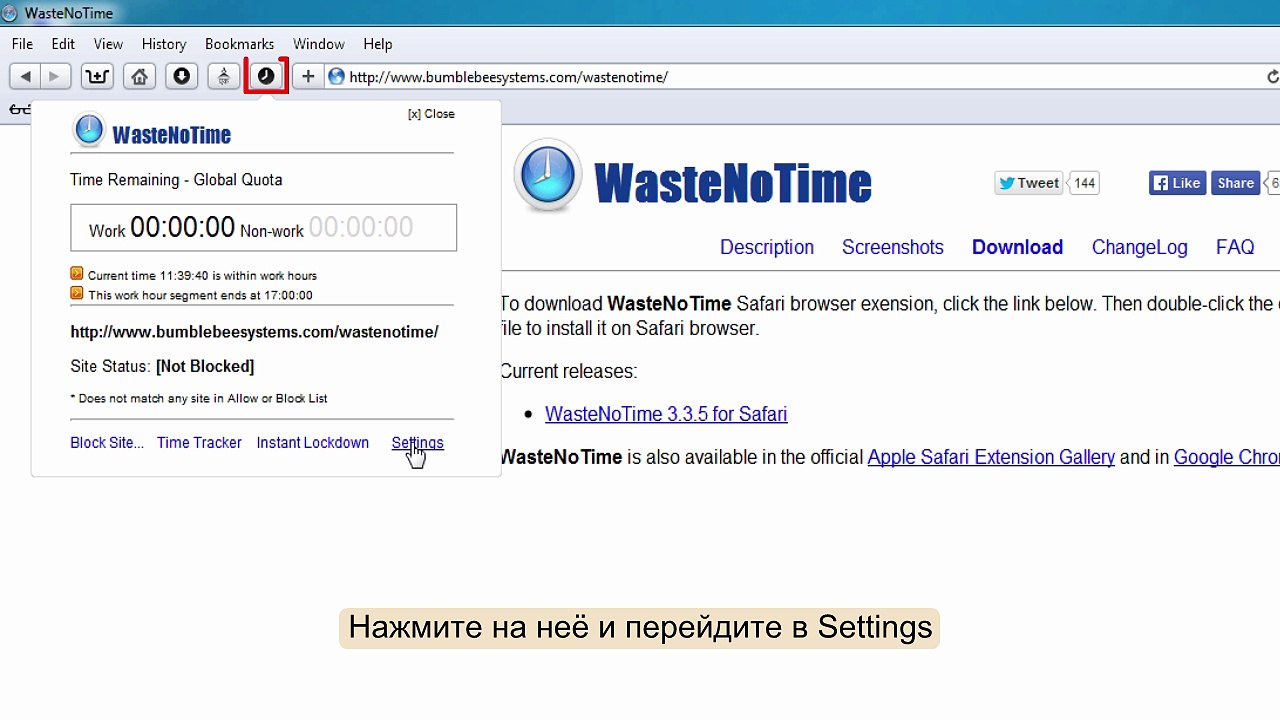Open the Edit menu
1280x720 pixels.
point(63,44)
